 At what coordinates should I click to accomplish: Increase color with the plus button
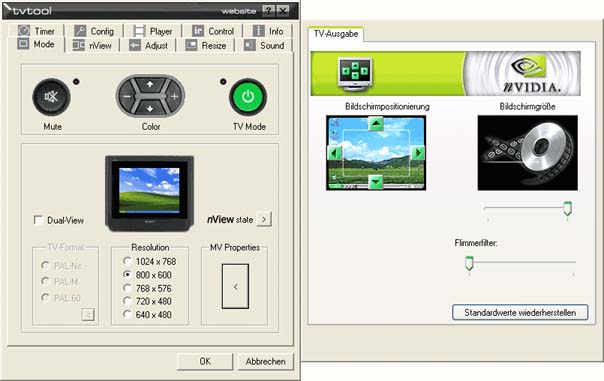coord(174,96)
